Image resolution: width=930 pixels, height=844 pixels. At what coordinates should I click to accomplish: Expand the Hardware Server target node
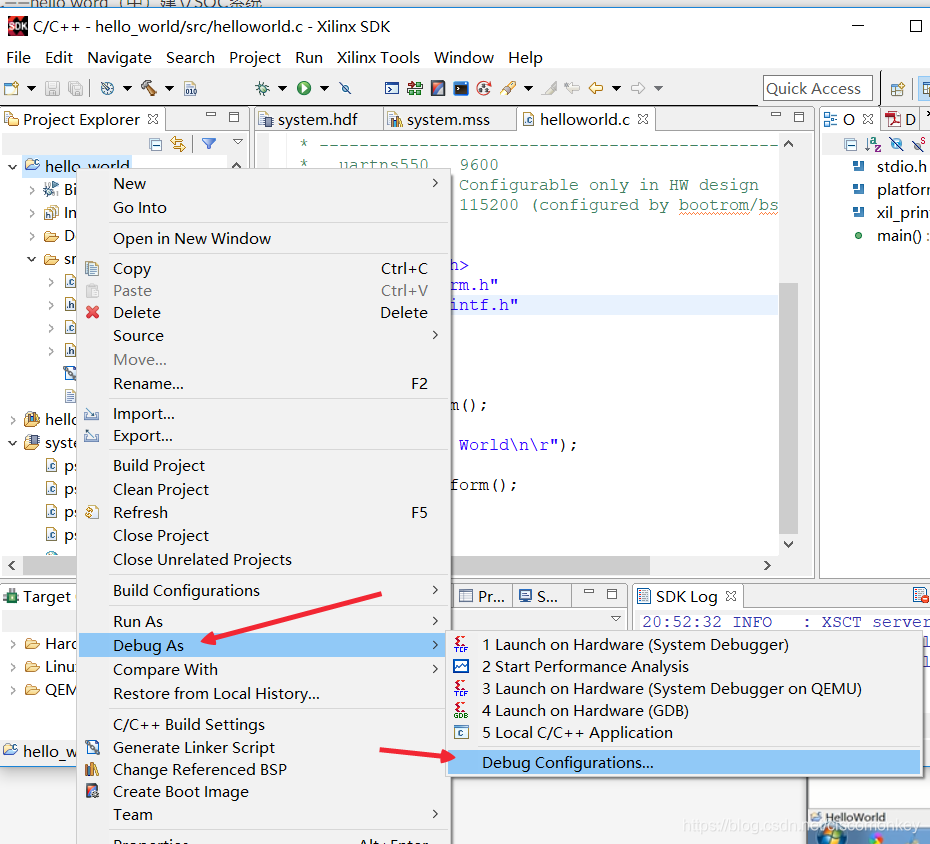[13, 644]
